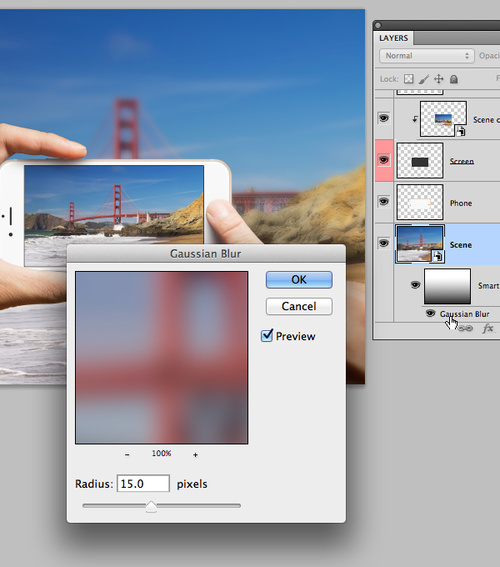Click the fx layer style icon

tap(488, 328)
